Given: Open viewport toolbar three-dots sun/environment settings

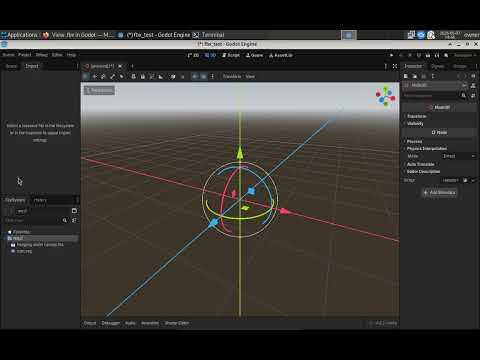Looking at the screenshot, I should click(x=212, y=76).
